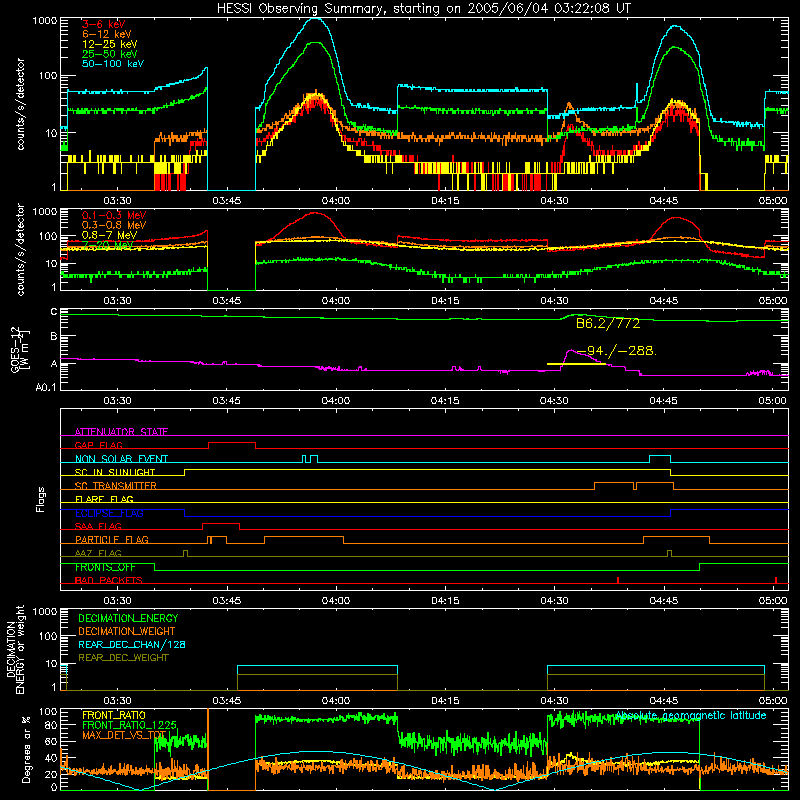This screenshot has height=800, width=800.
Task: Click the GOES-12 axis label
Action: [x=20, y=349]
